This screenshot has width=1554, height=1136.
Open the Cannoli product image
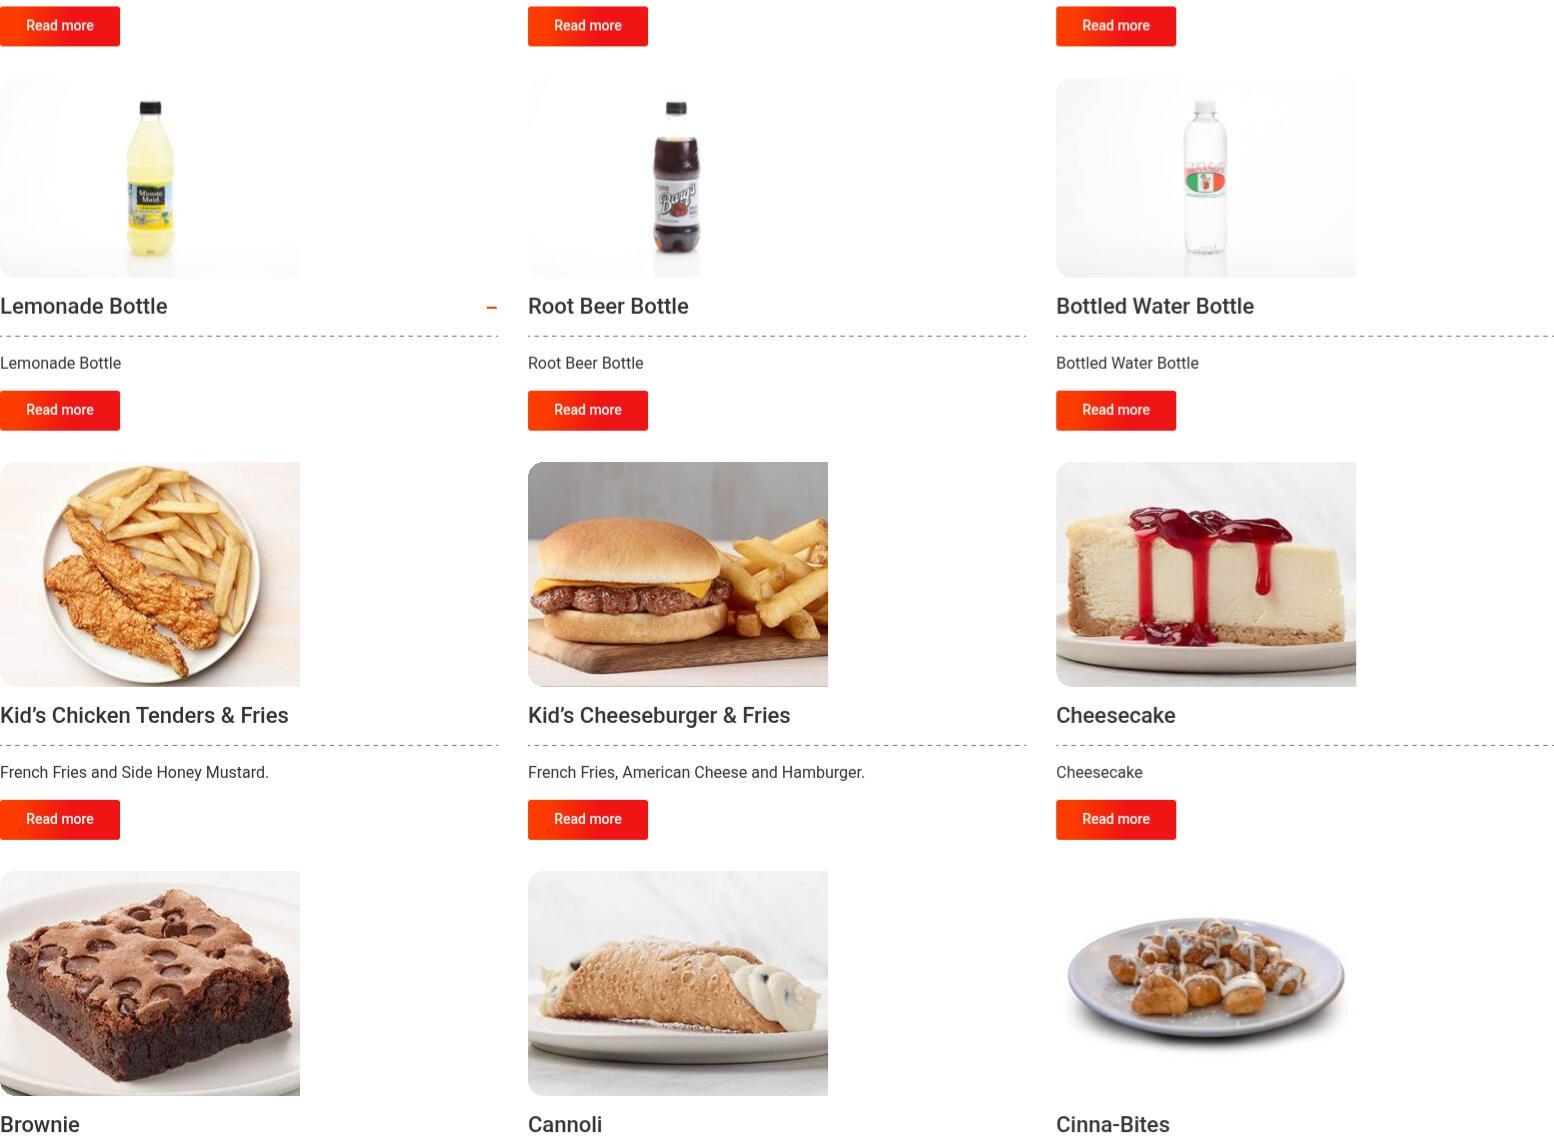coord(678,983)
